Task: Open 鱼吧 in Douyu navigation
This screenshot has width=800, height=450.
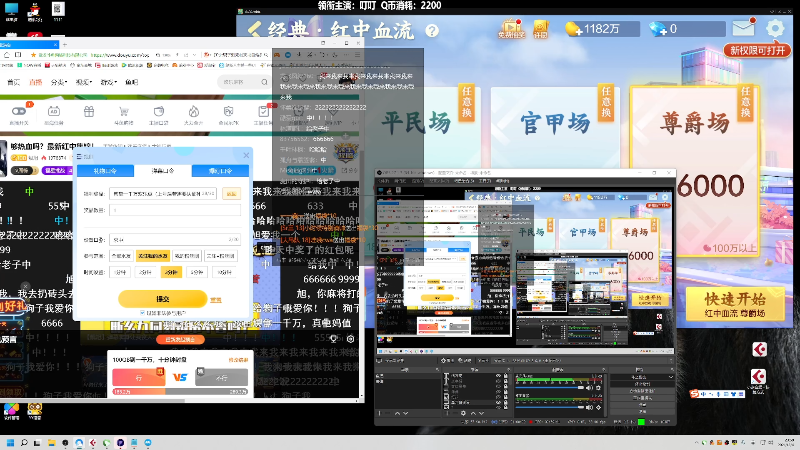Action: 132,82
